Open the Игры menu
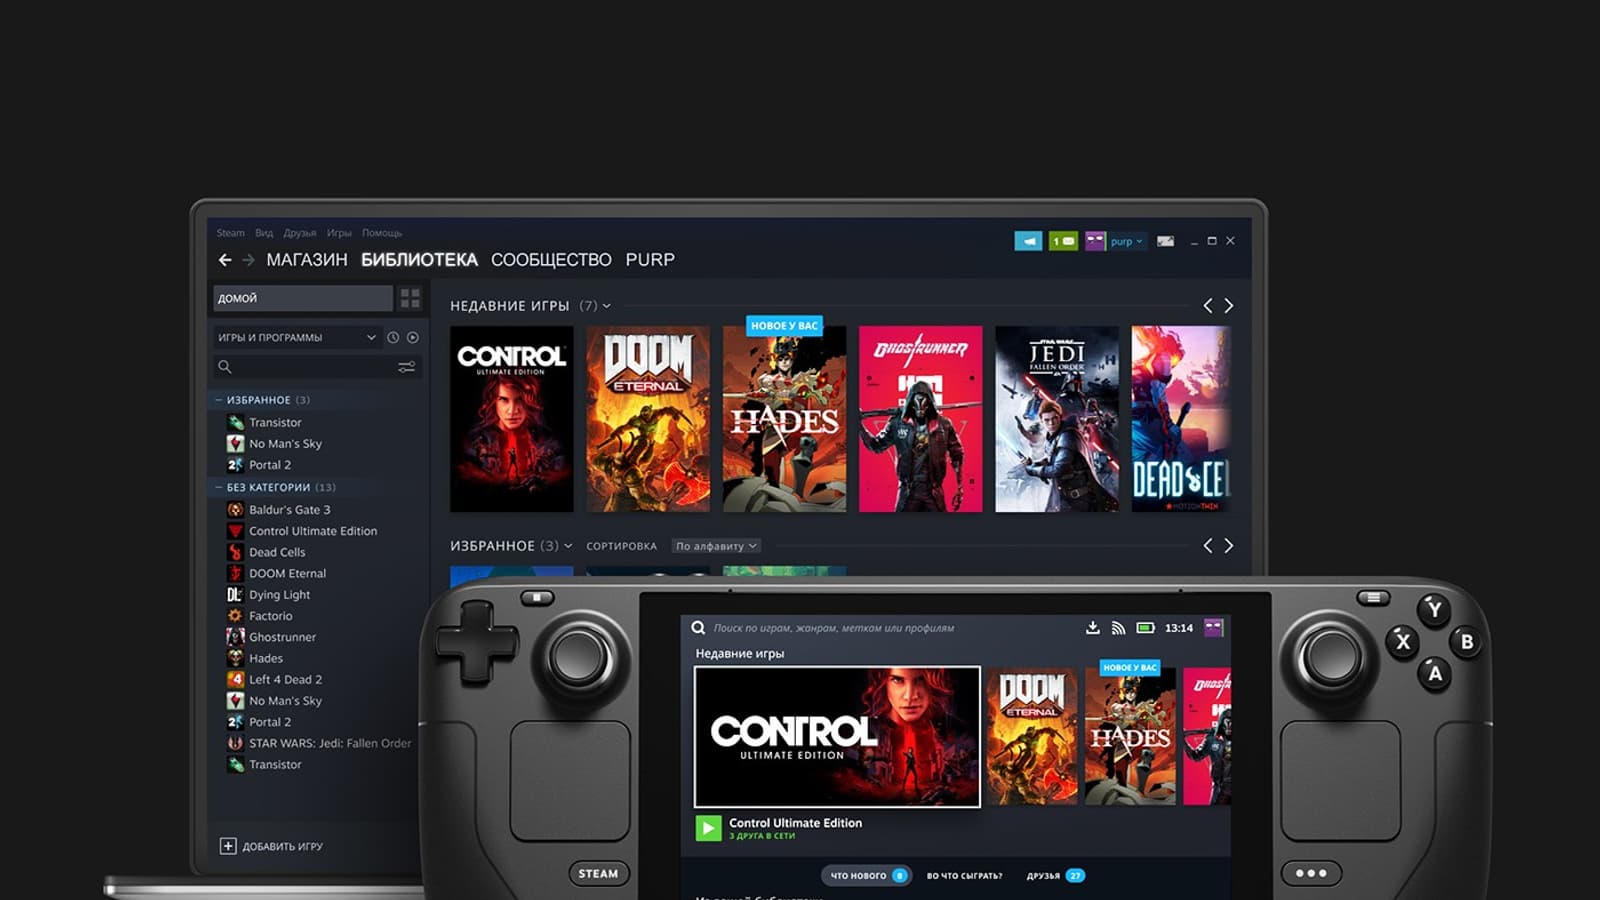 pos(339,233)
